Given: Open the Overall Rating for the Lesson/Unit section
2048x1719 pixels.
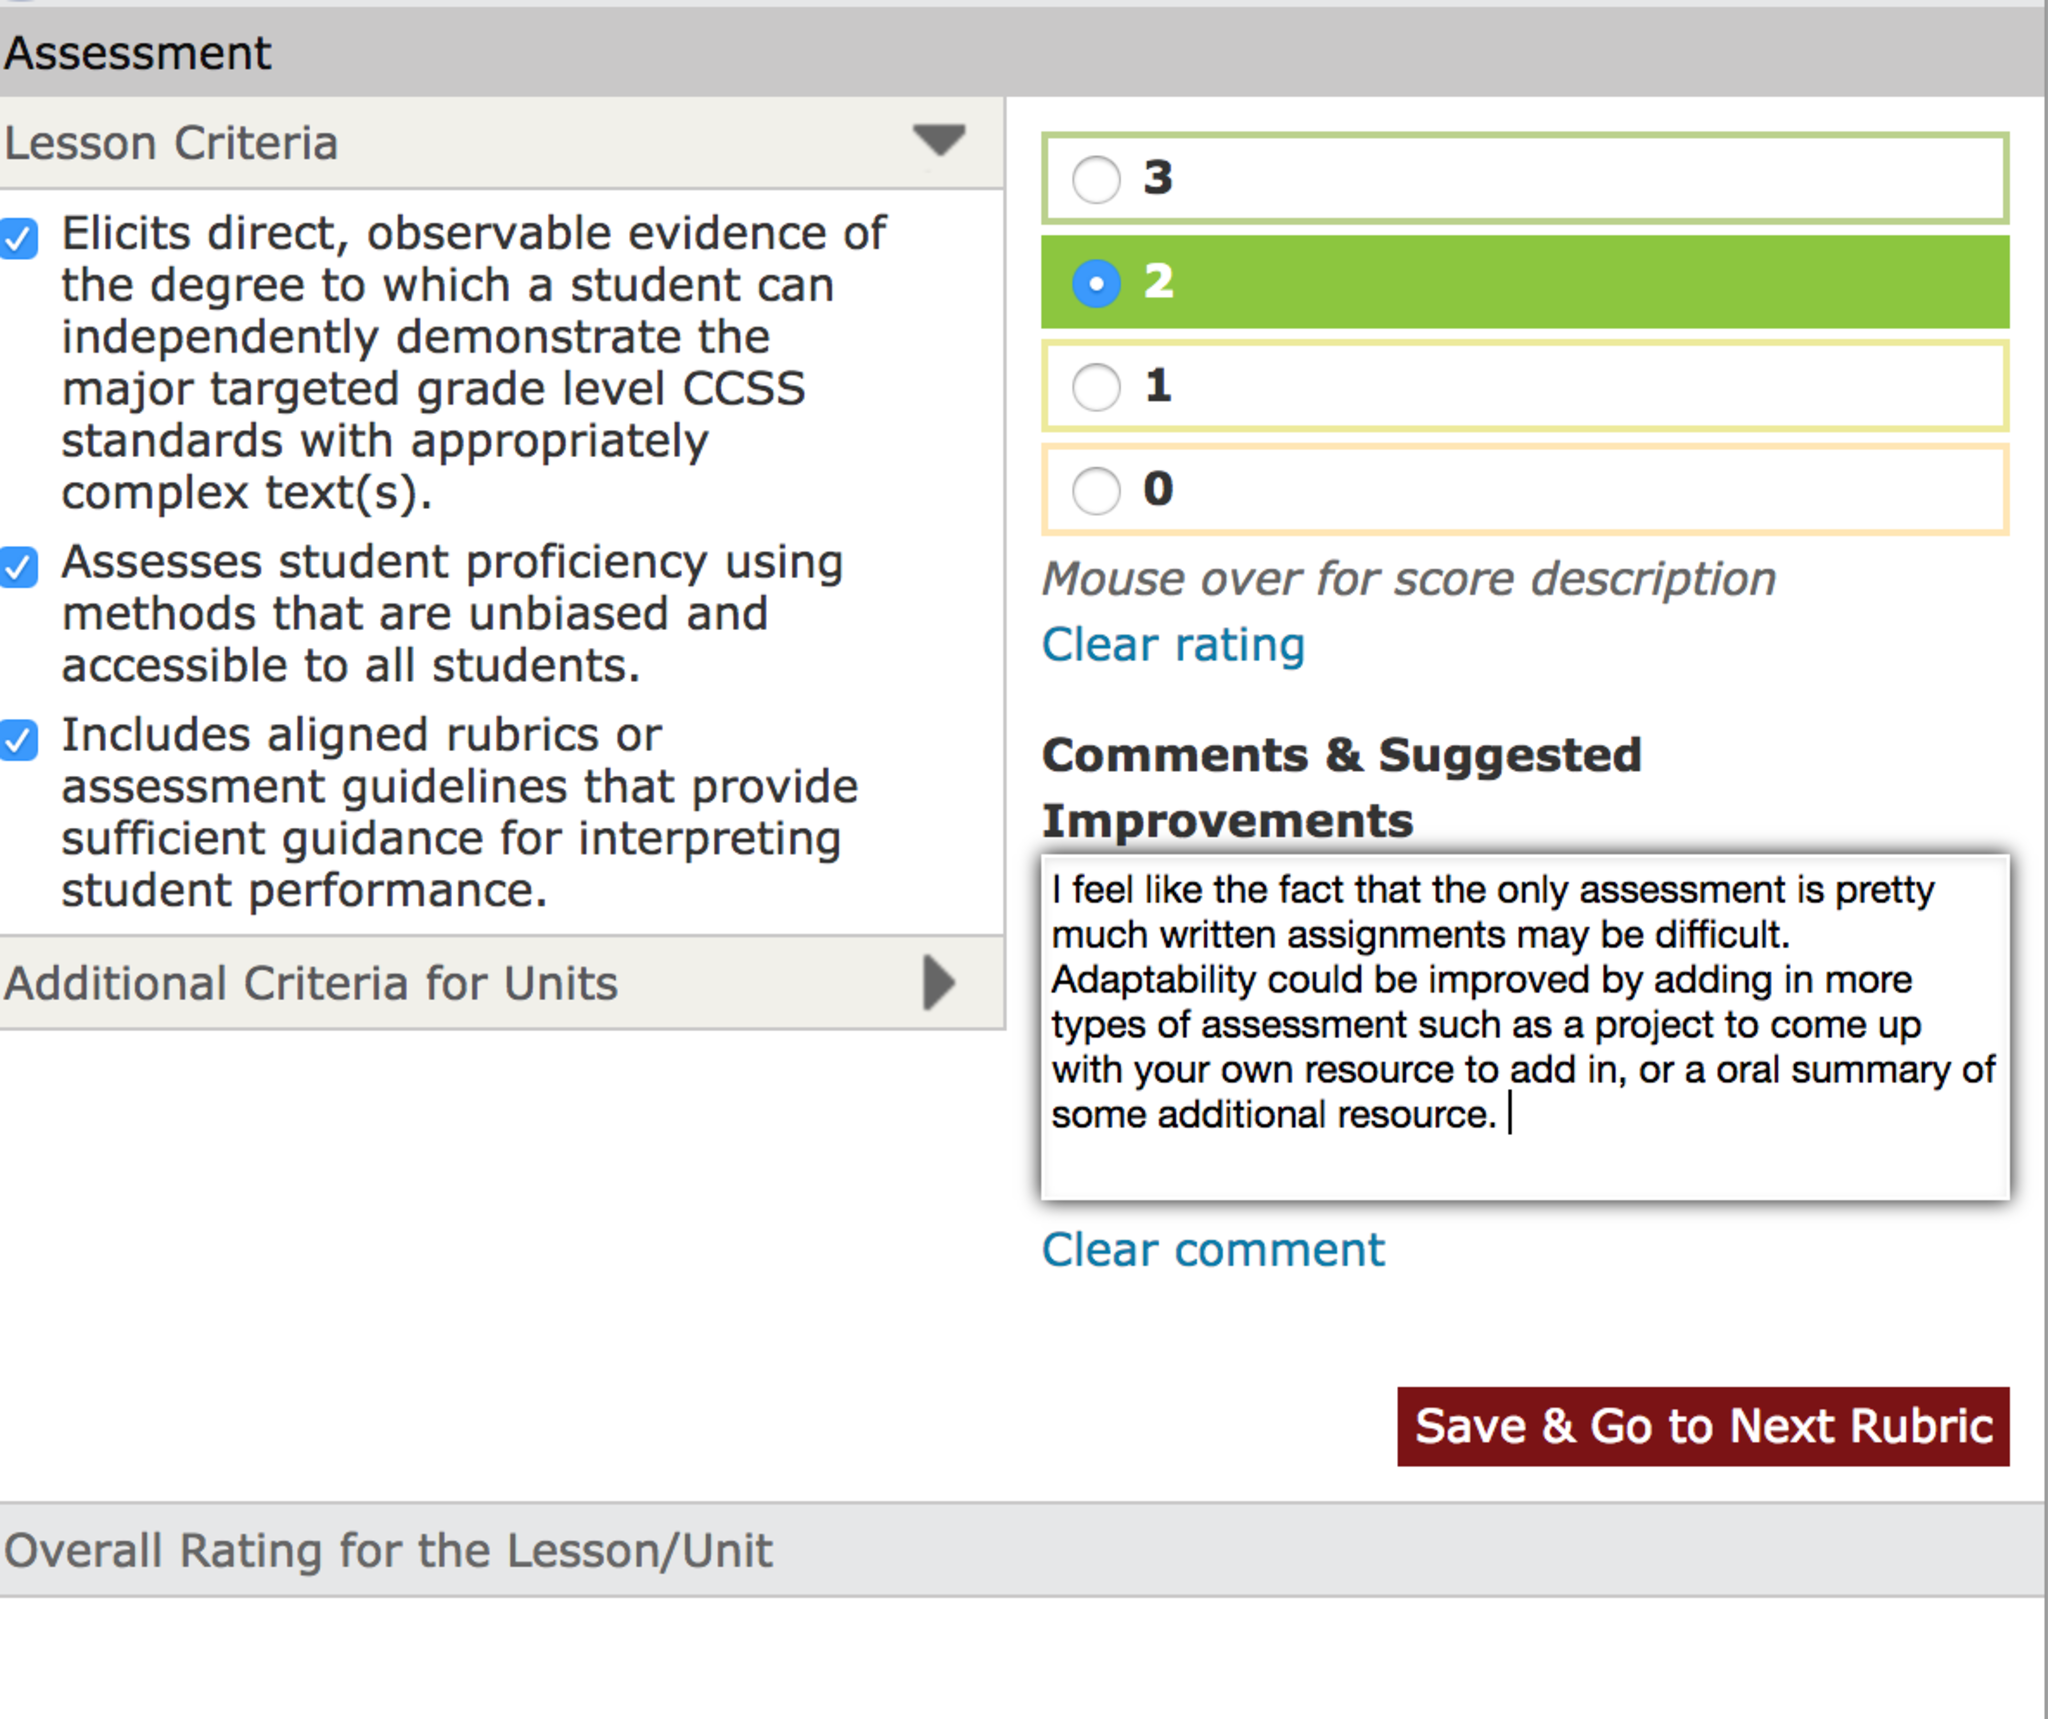Looking at the screenshot, I should 388,1550.
